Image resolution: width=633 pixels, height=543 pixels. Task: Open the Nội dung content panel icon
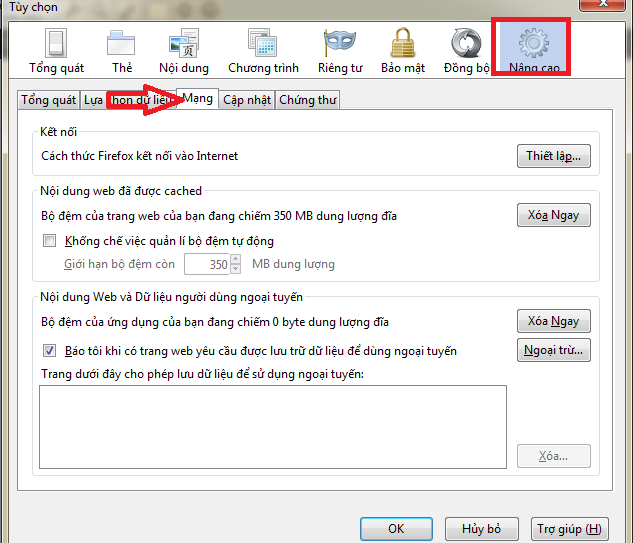[183, 50]
